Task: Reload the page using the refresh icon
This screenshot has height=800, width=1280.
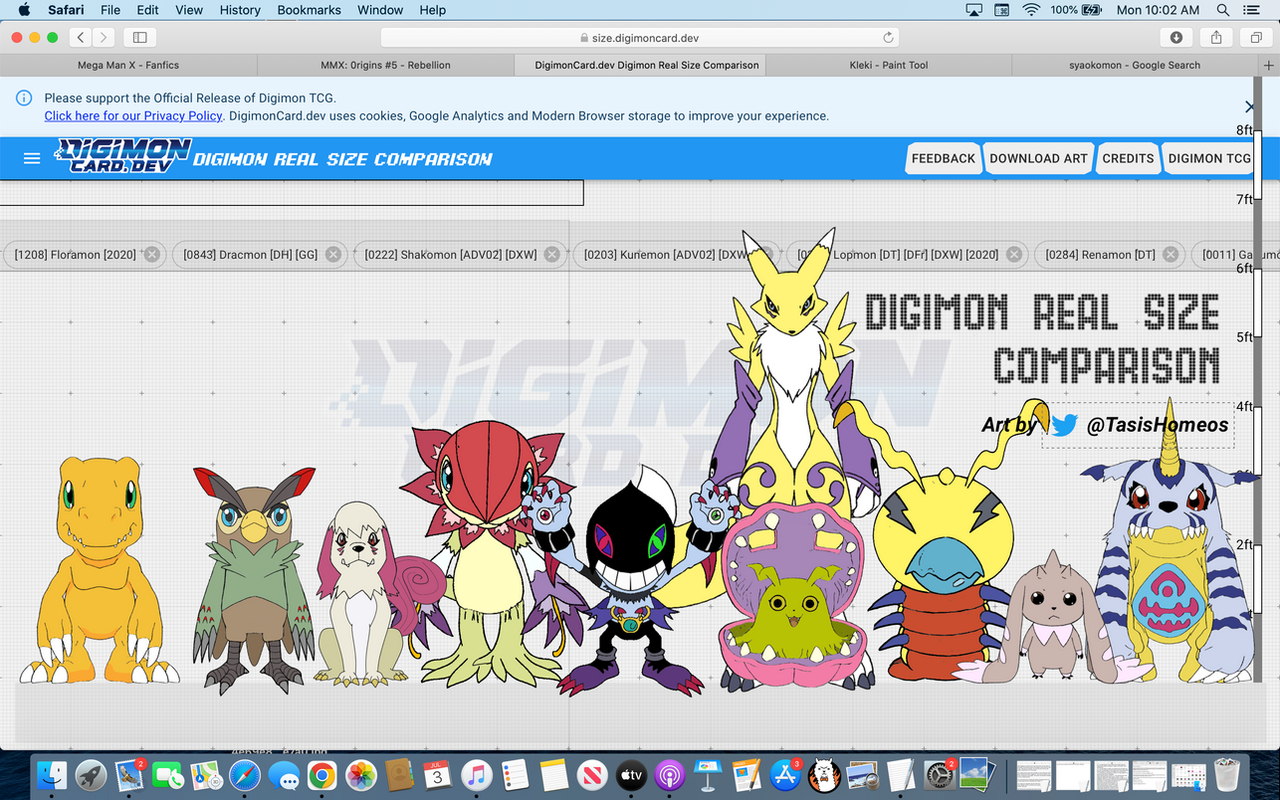Action: 887,37
